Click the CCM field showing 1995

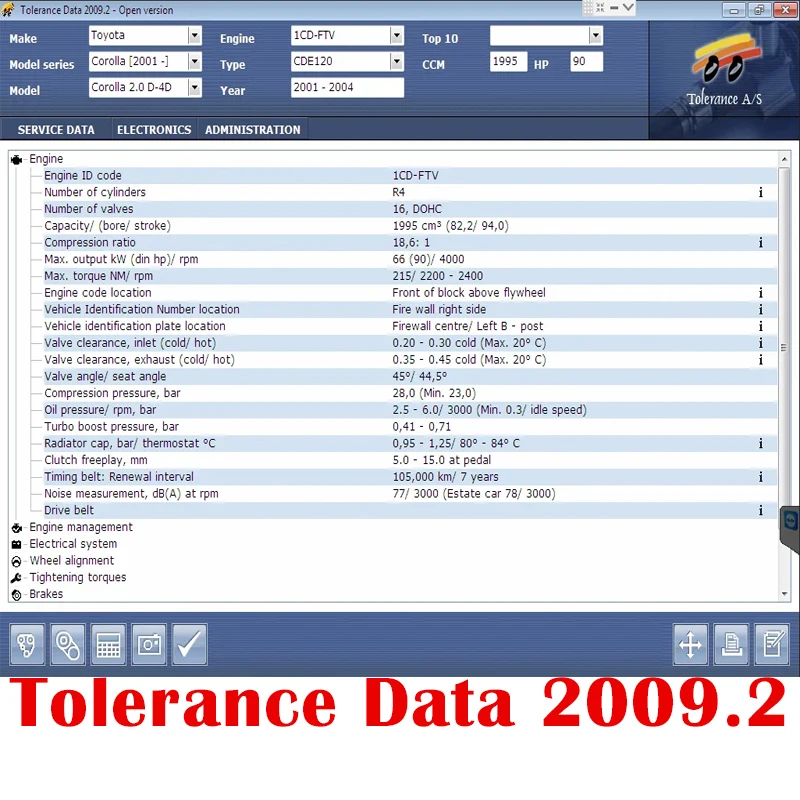click(508, 62)
